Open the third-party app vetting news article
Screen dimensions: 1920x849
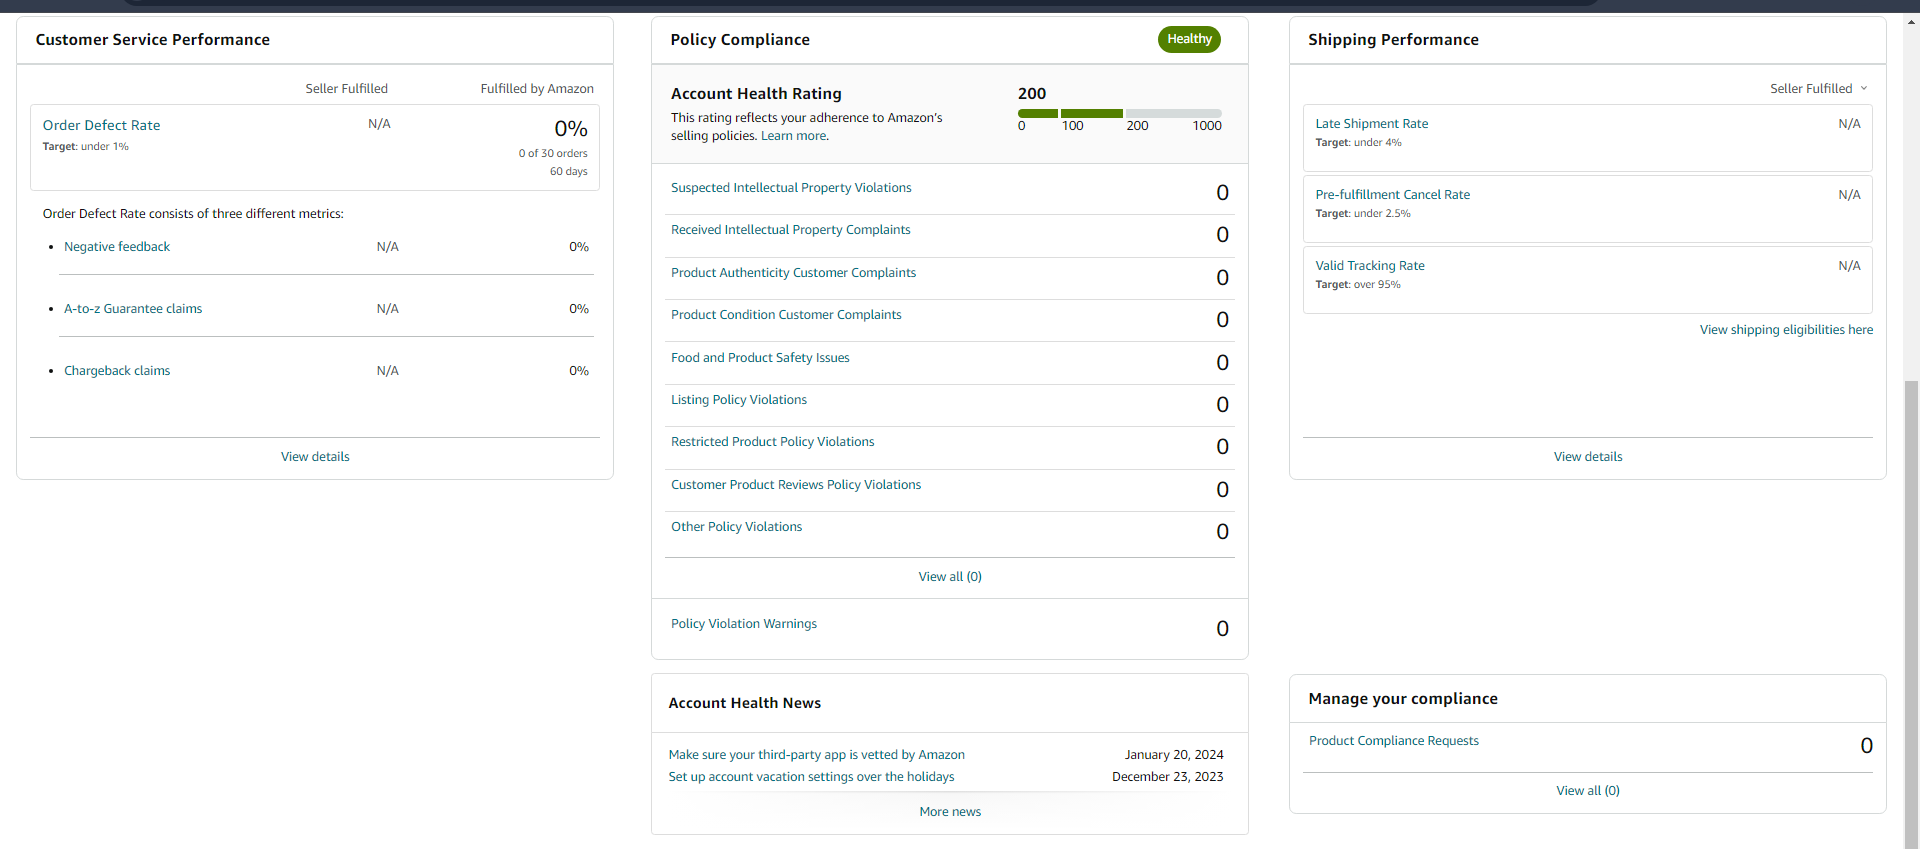(x=816, y=755)
